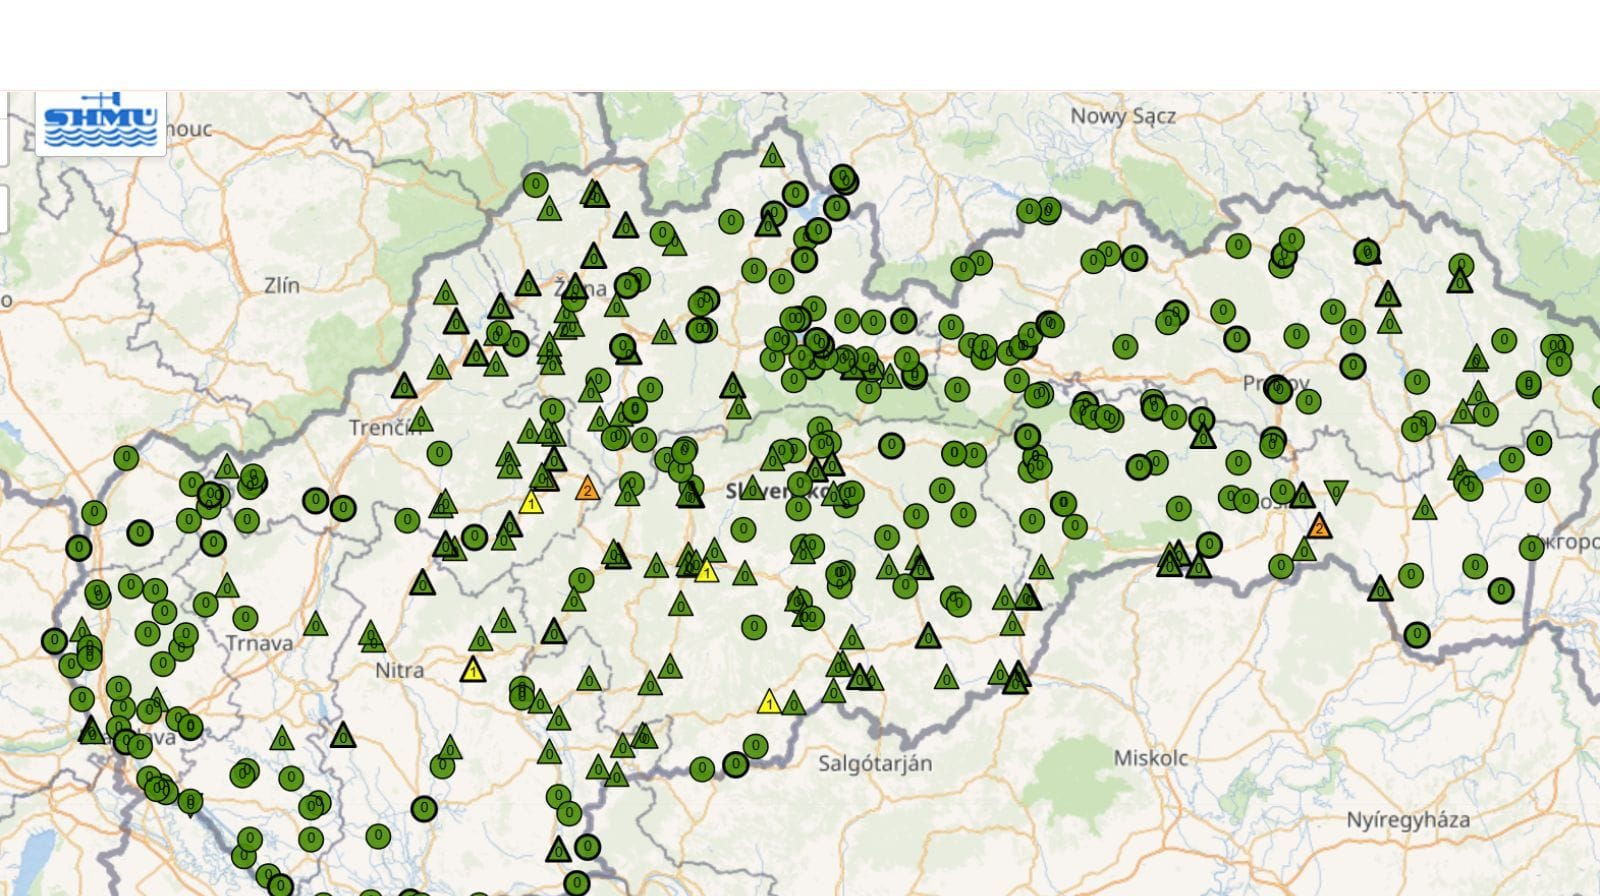
Task: Click the Miskolc city label
Action: 1150,758
